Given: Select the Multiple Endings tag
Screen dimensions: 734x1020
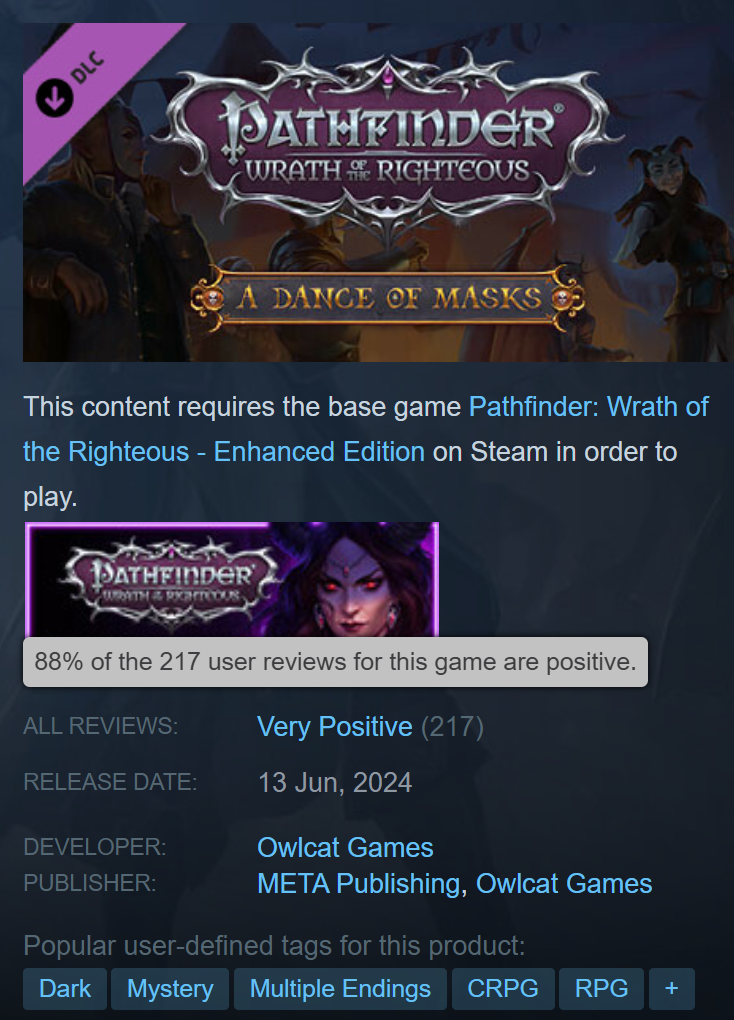Looking at the screenshot, I should point(340,989).
